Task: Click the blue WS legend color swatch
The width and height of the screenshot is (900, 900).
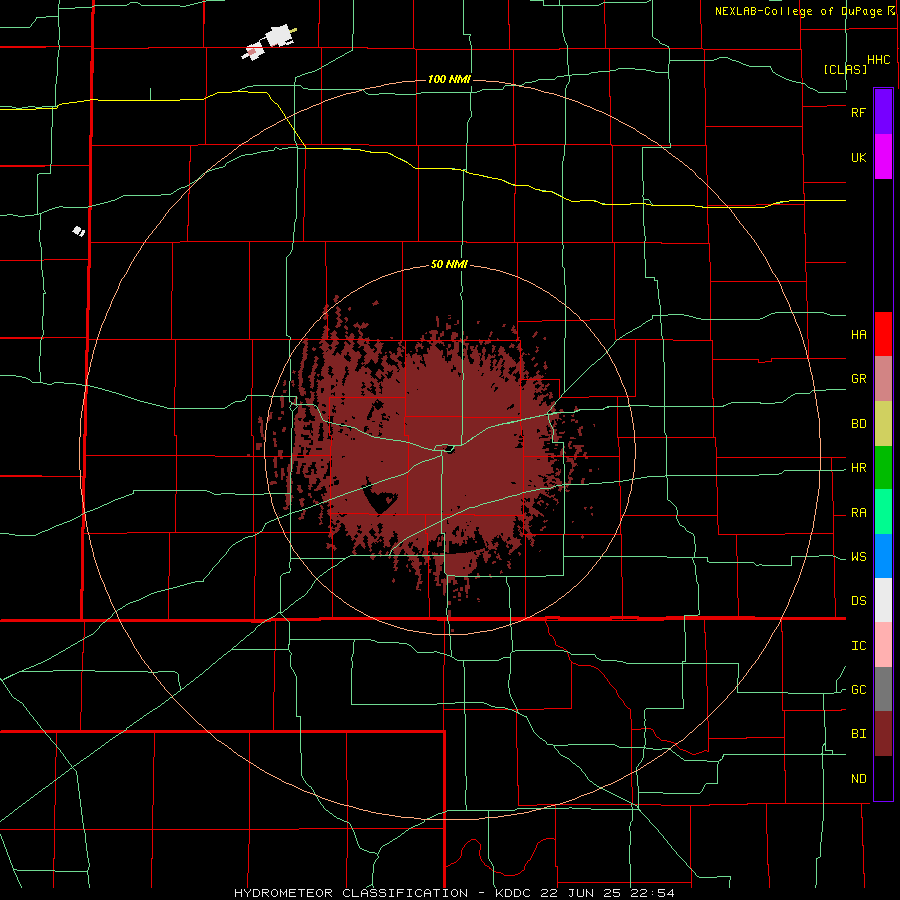Action: [883, 556]
